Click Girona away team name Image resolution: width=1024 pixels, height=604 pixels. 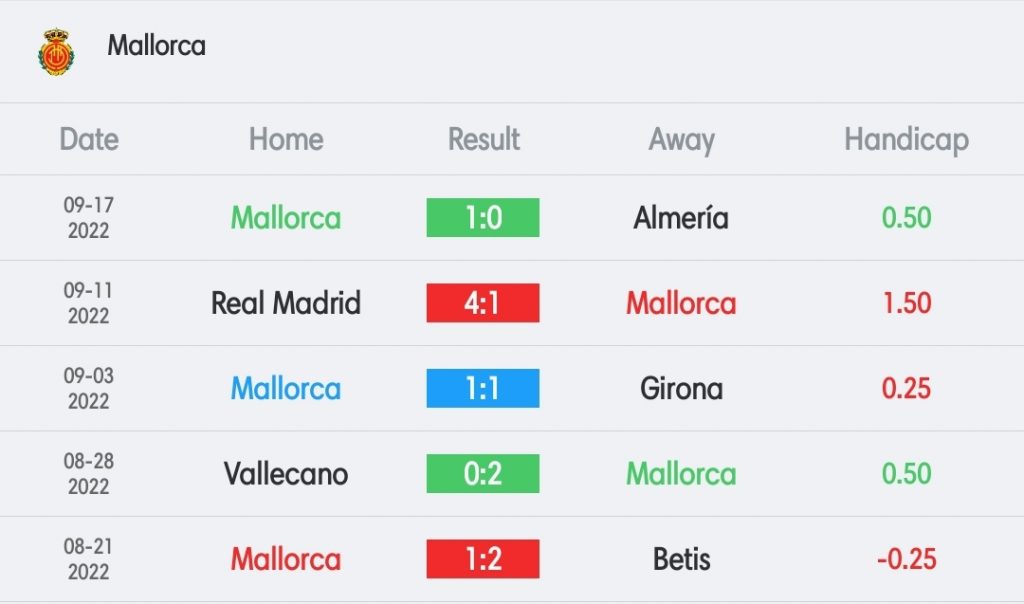click(x=681, y=389)
